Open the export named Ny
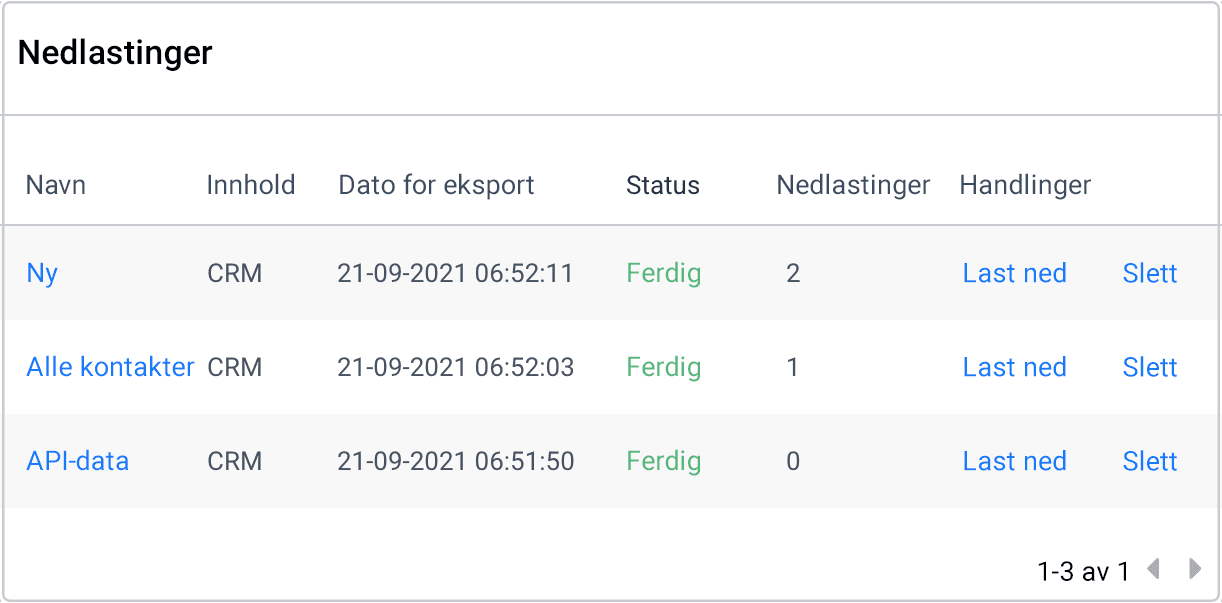This screenshot has height=603, width=1222. point(42,273)
